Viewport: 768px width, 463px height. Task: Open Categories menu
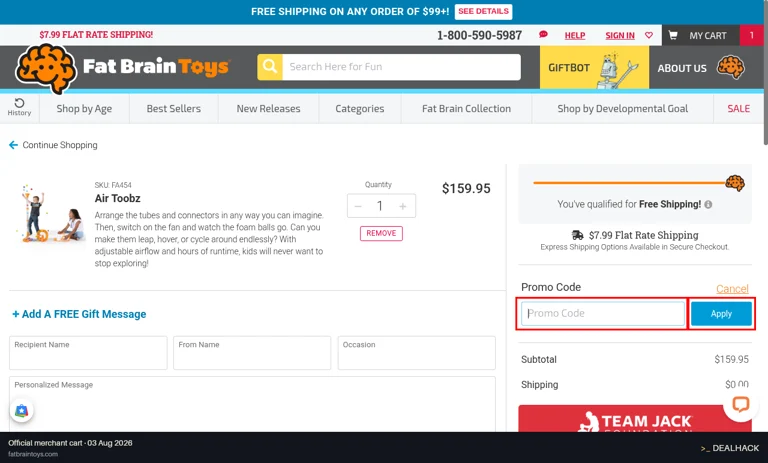(360, 109)
